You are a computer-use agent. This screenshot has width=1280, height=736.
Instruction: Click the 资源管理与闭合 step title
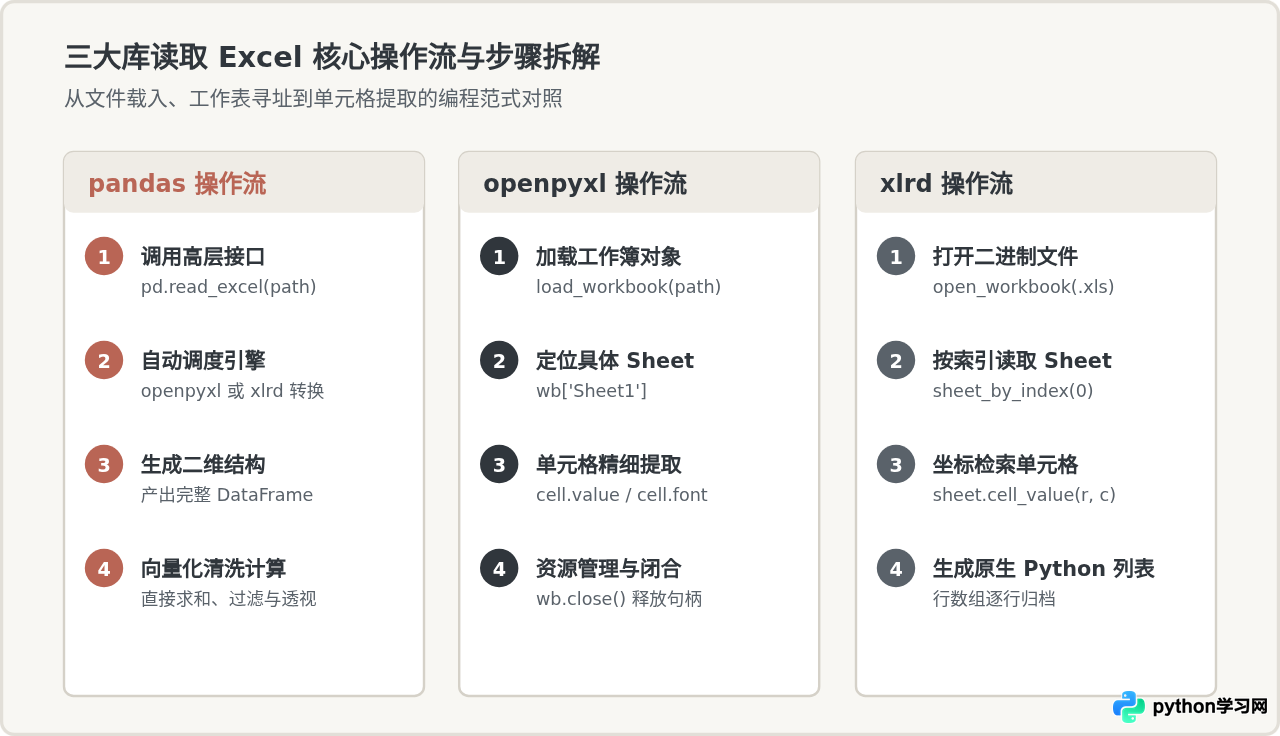pyautogui.click(x=609, y=569)
